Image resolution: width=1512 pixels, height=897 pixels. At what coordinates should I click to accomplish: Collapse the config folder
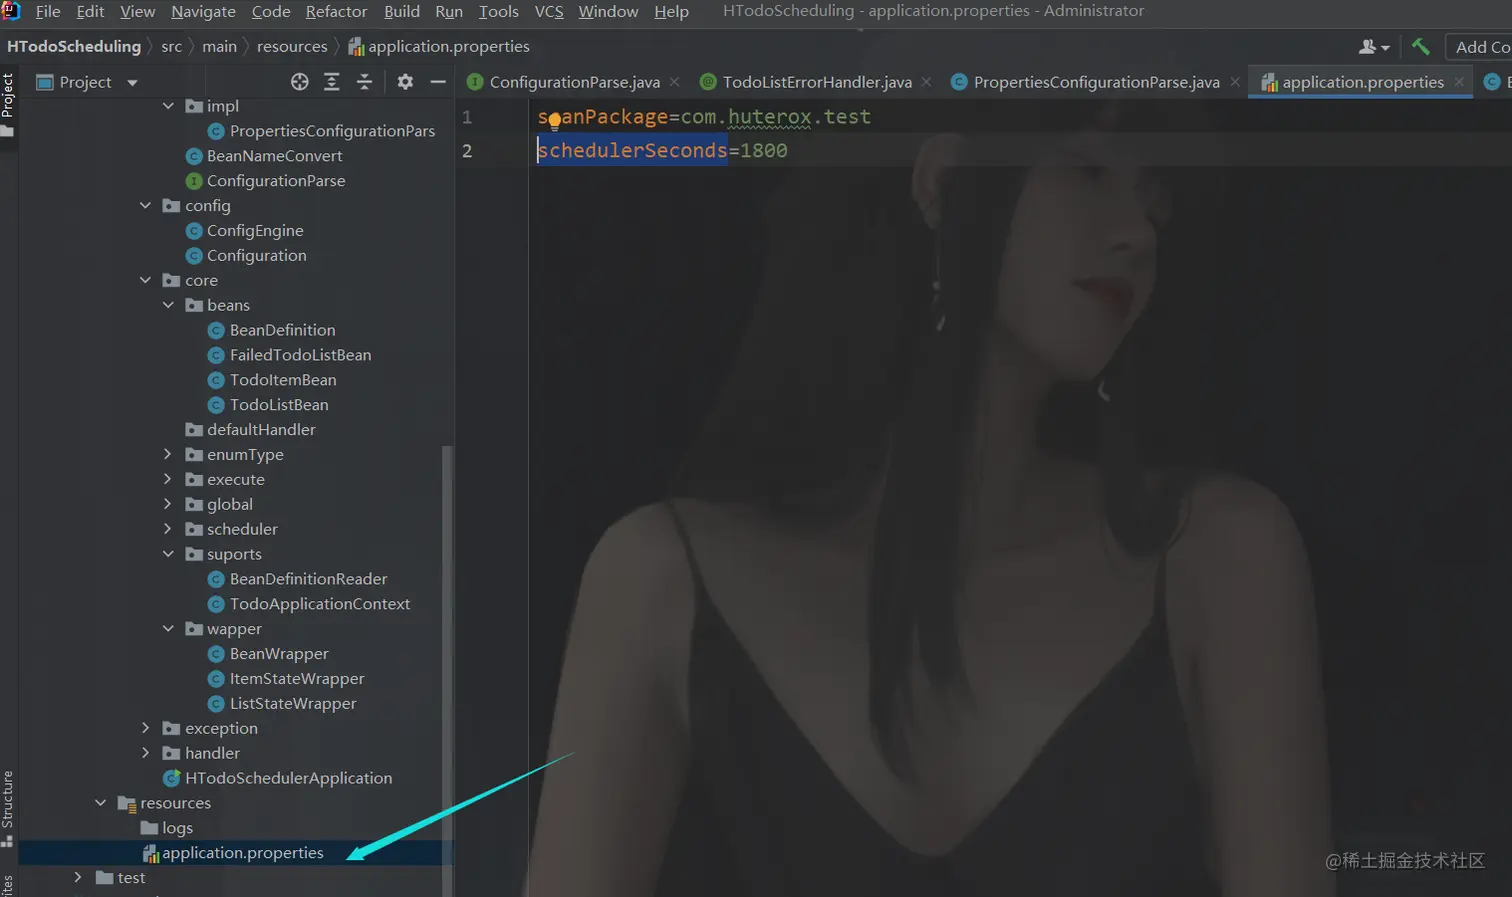click(146, 205)
